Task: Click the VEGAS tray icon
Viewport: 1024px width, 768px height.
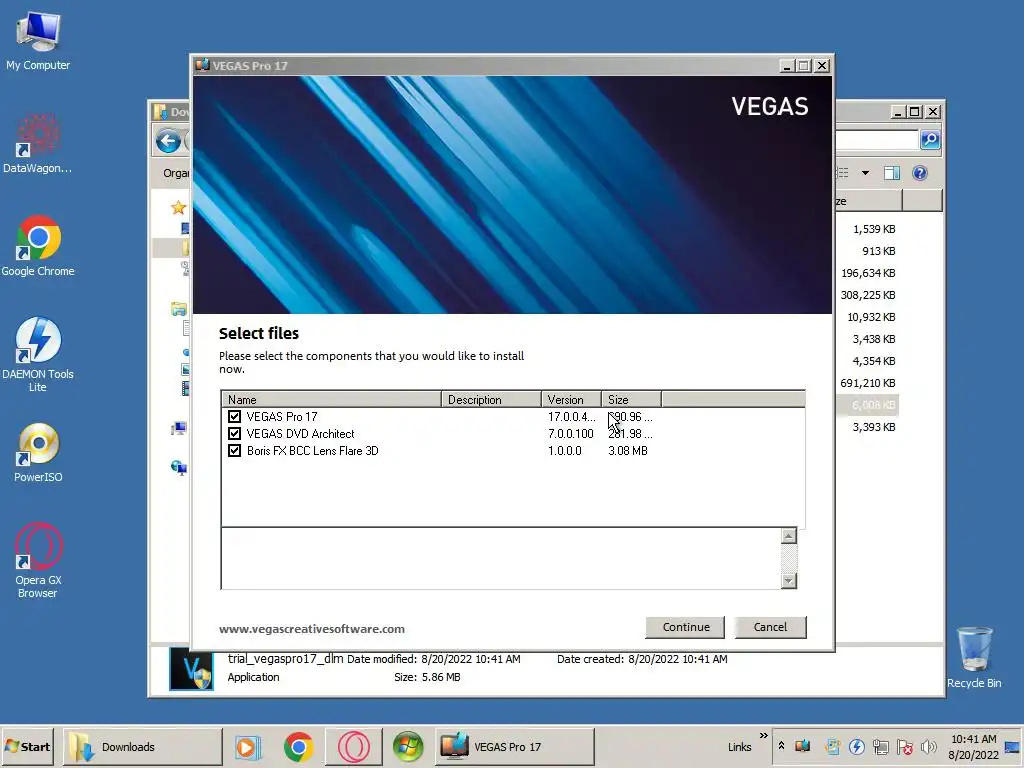Action: click(x=803, y=746)
